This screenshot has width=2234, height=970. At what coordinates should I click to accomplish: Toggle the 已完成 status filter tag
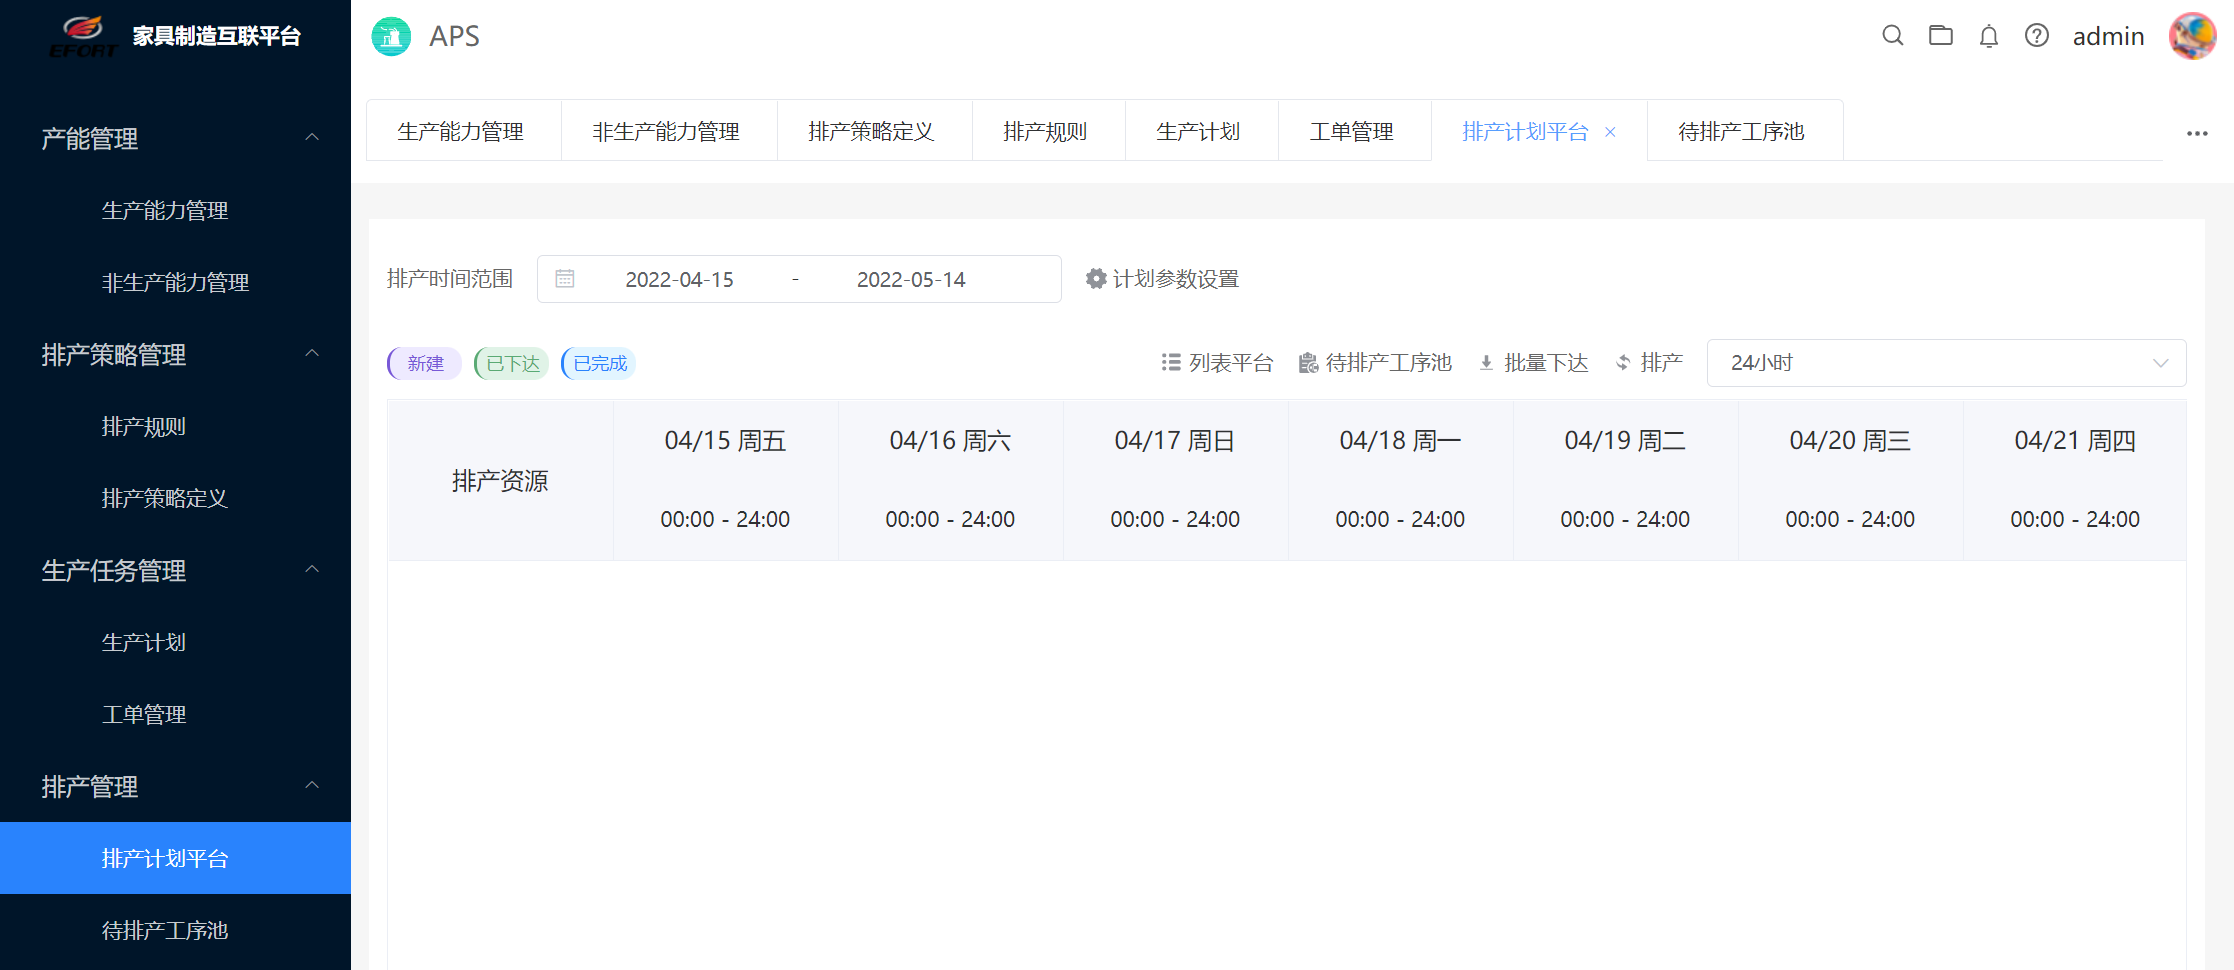pyautogui.click(x=599, y=363)
